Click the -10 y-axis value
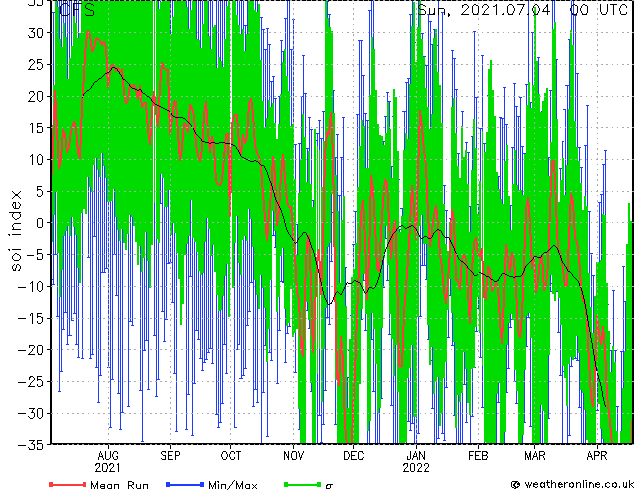634x490 pixels. (32, 287)
